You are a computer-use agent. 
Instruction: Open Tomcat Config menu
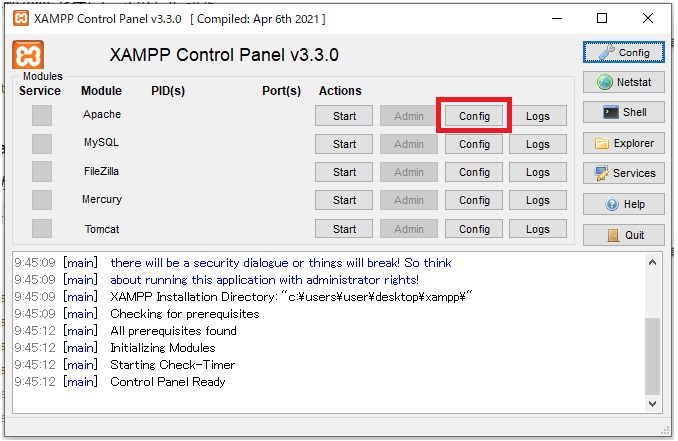pos(474,229)
